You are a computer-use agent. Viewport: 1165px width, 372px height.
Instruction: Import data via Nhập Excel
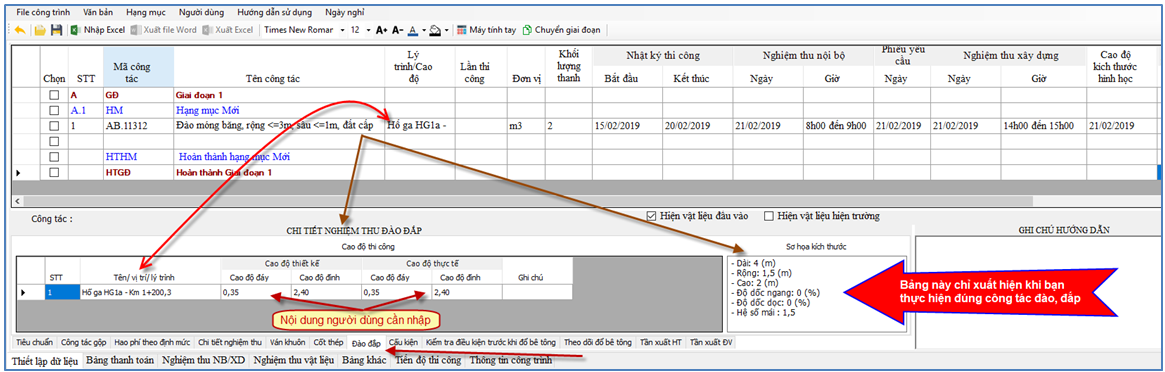tap(98, 30)
